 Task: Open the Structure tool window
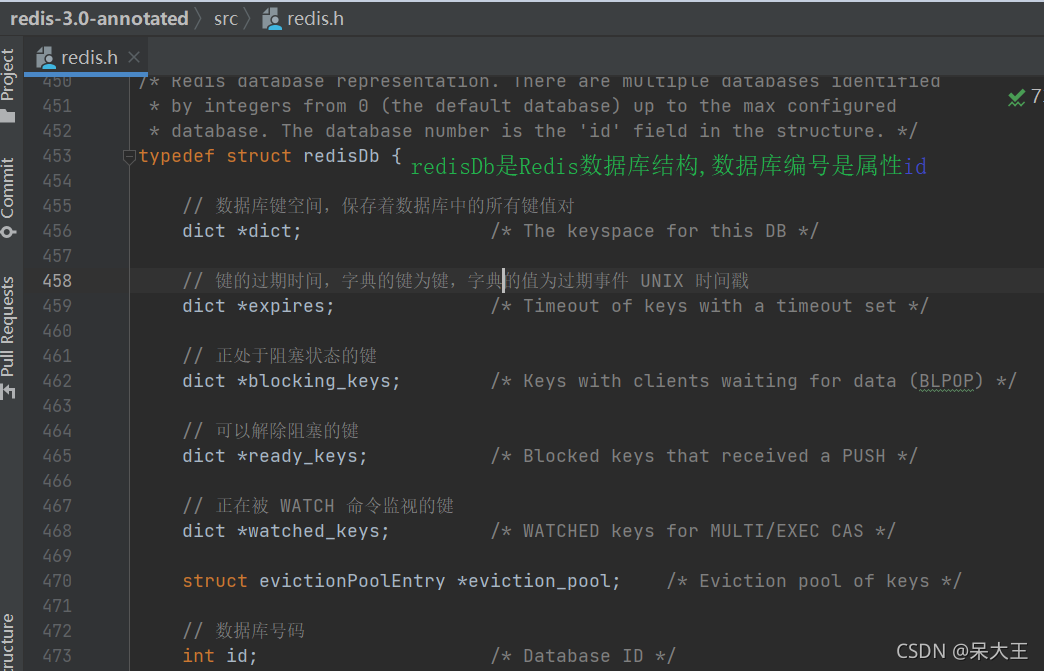point(8,642)
